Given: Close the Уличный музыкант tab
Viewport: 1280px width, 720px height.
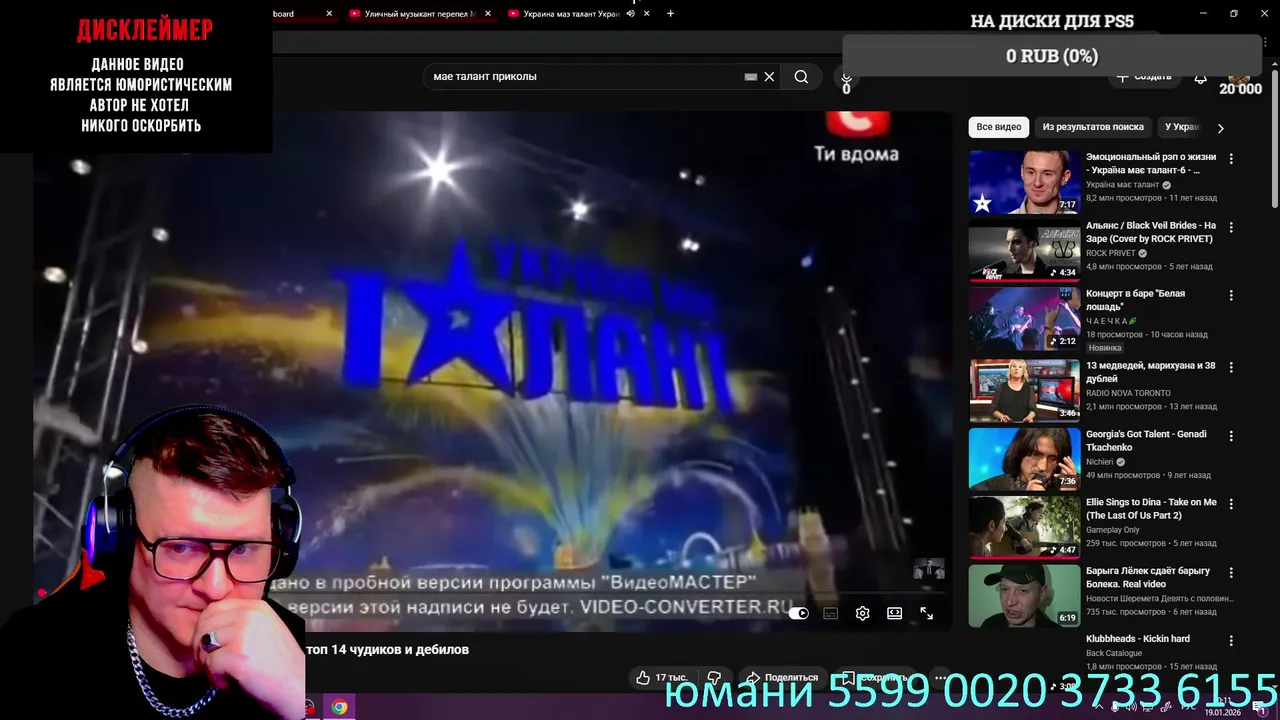Looking at the screenshot, I should [x=489, y=14].
